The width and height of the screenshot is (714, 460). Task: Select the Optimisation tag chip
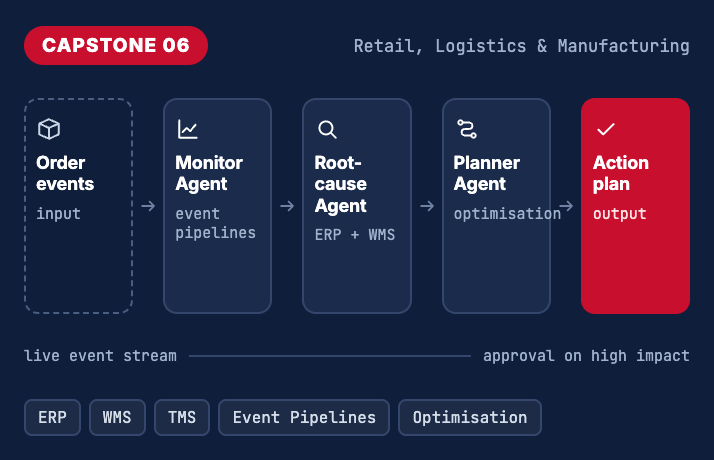pyautogui.click(x=469, y=417)
